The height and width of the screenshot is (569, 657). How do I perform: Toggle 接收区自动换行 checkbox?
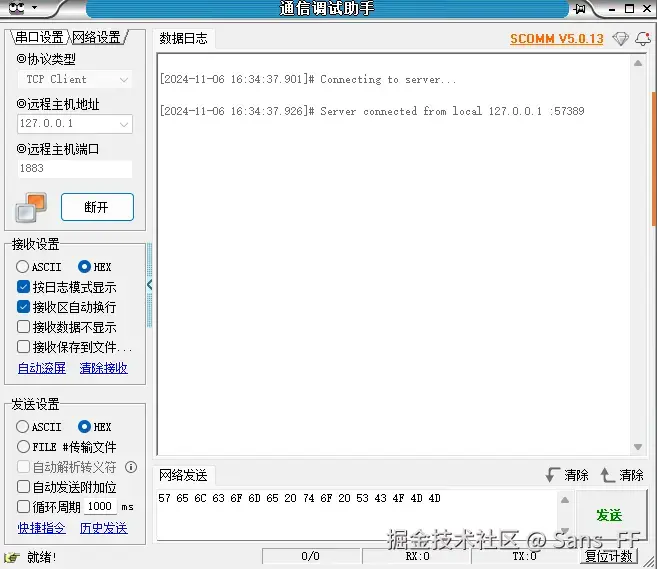[x=23, y=307]
